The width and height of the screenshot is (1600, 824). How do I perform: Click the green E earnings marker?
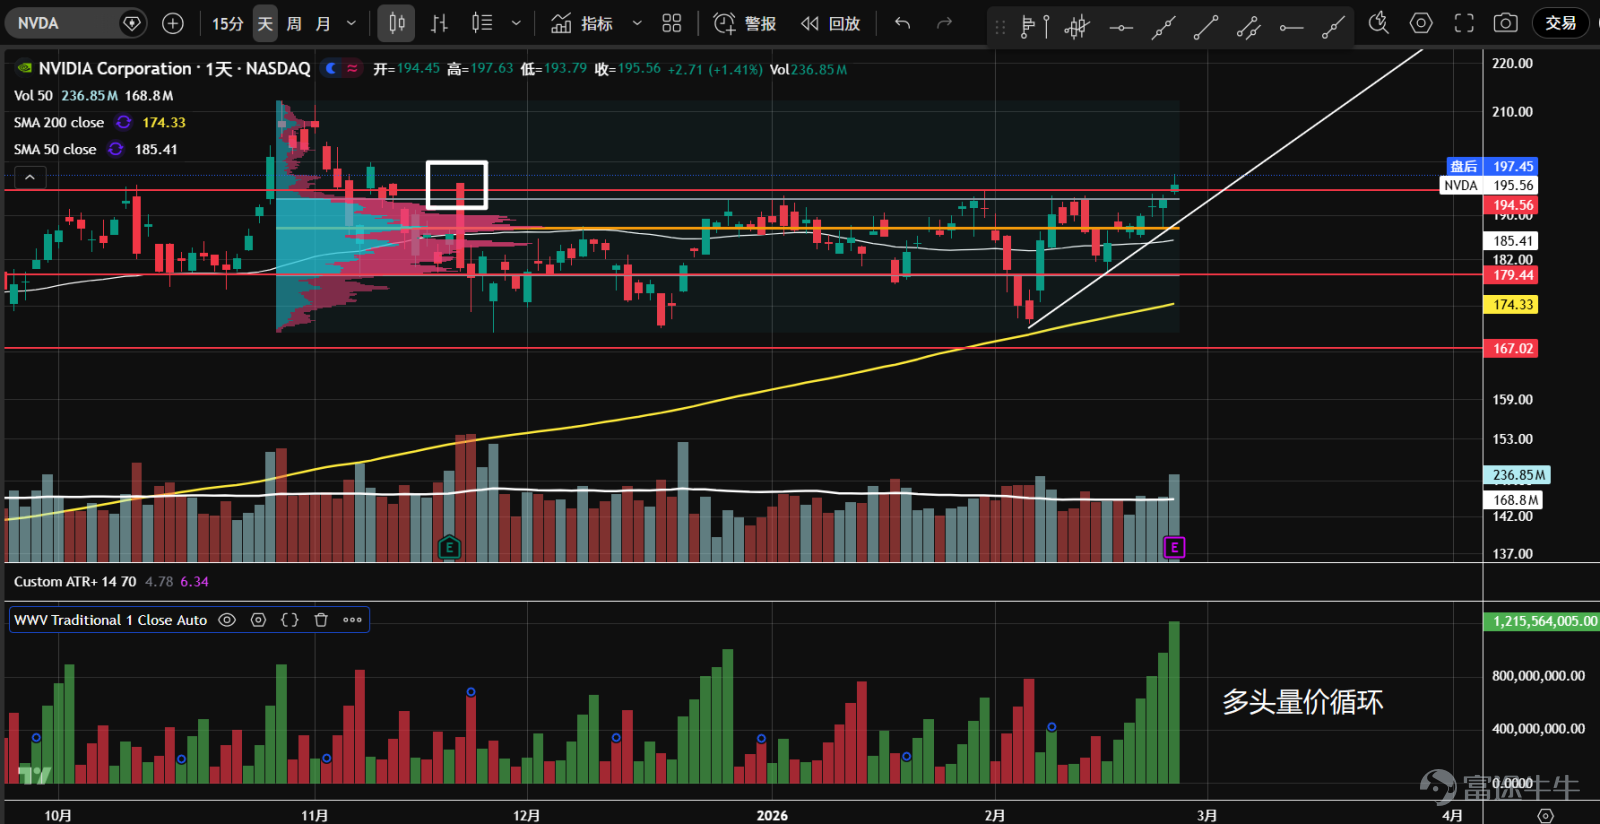pos(449,547)
